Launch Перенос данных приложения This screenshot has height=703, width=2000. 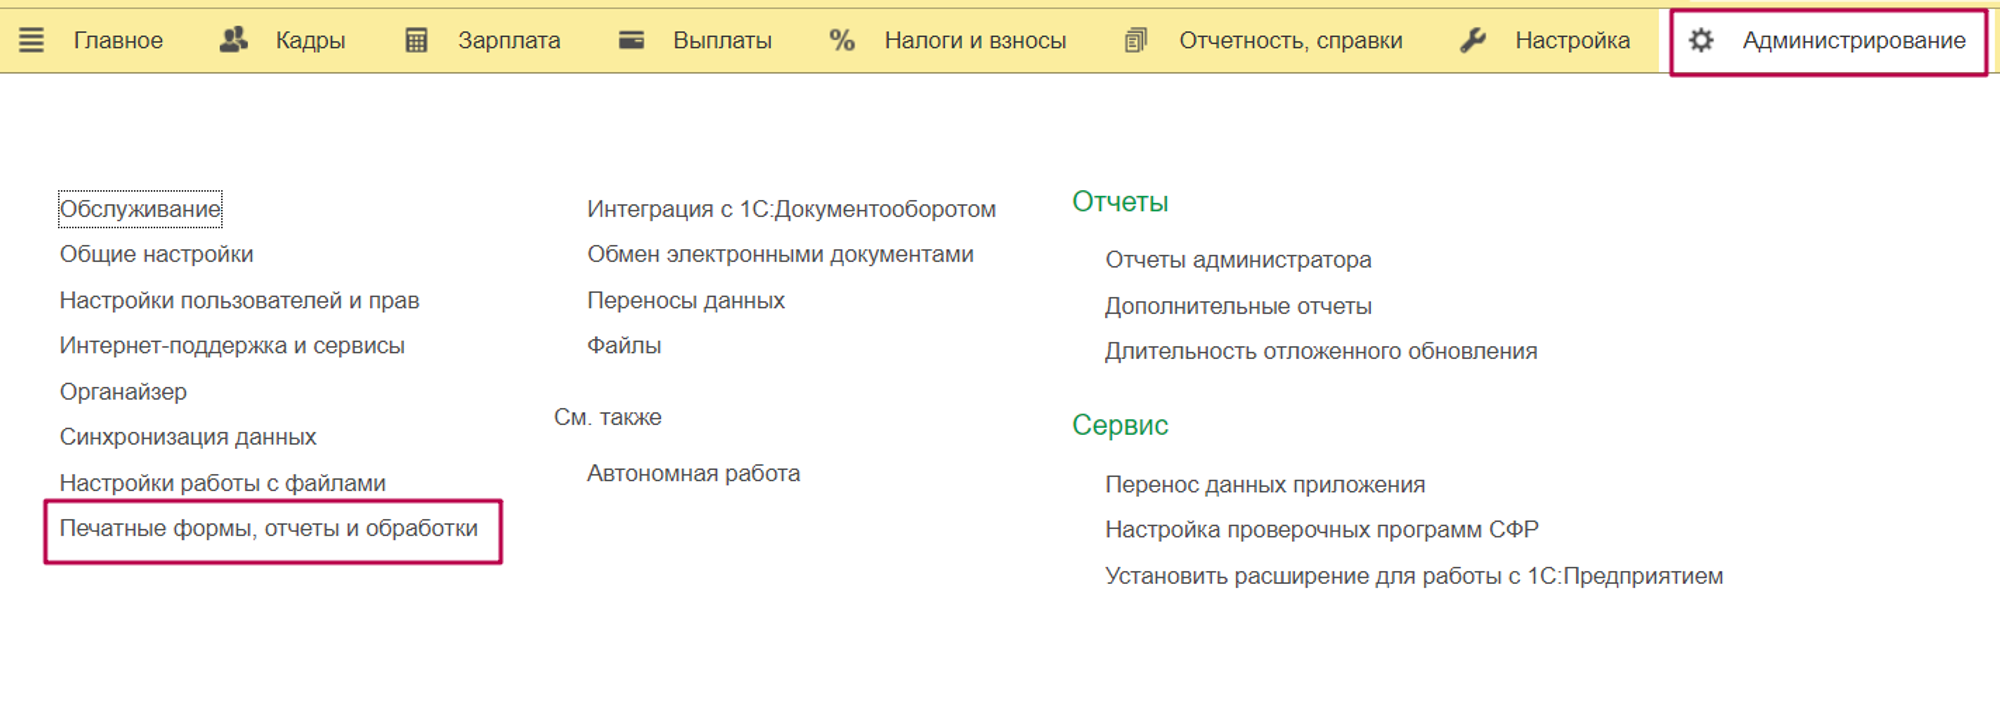pos(1265,484)
